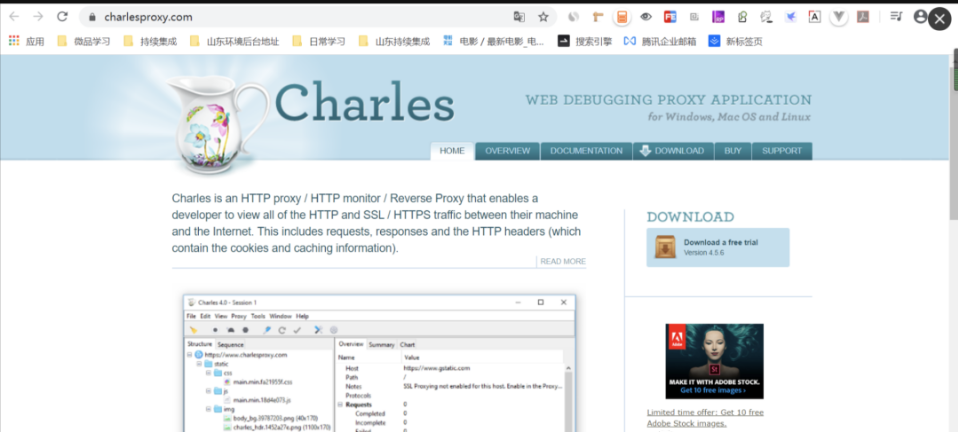Open the BUY tab
This screenshot has height=432, width=958.
point(733,151)
